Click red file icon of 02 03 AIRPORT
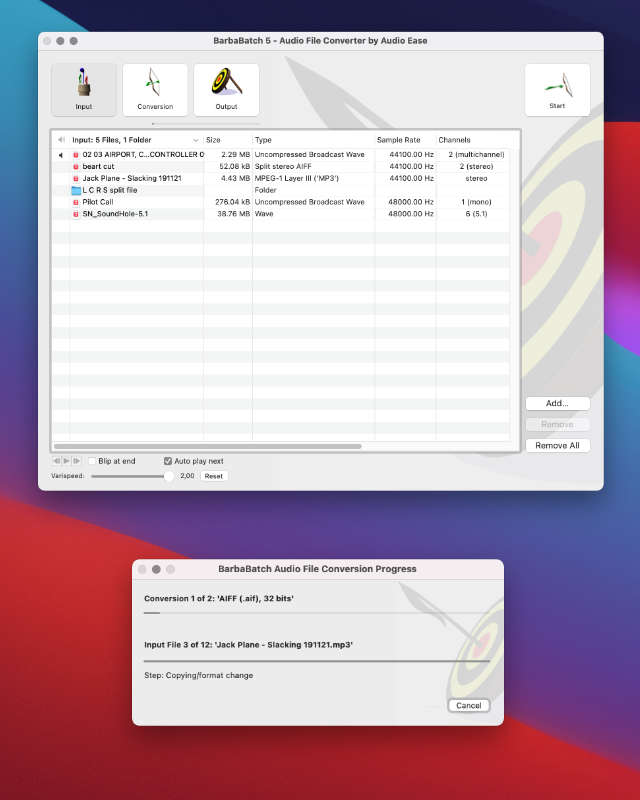 tap(76, 155)
